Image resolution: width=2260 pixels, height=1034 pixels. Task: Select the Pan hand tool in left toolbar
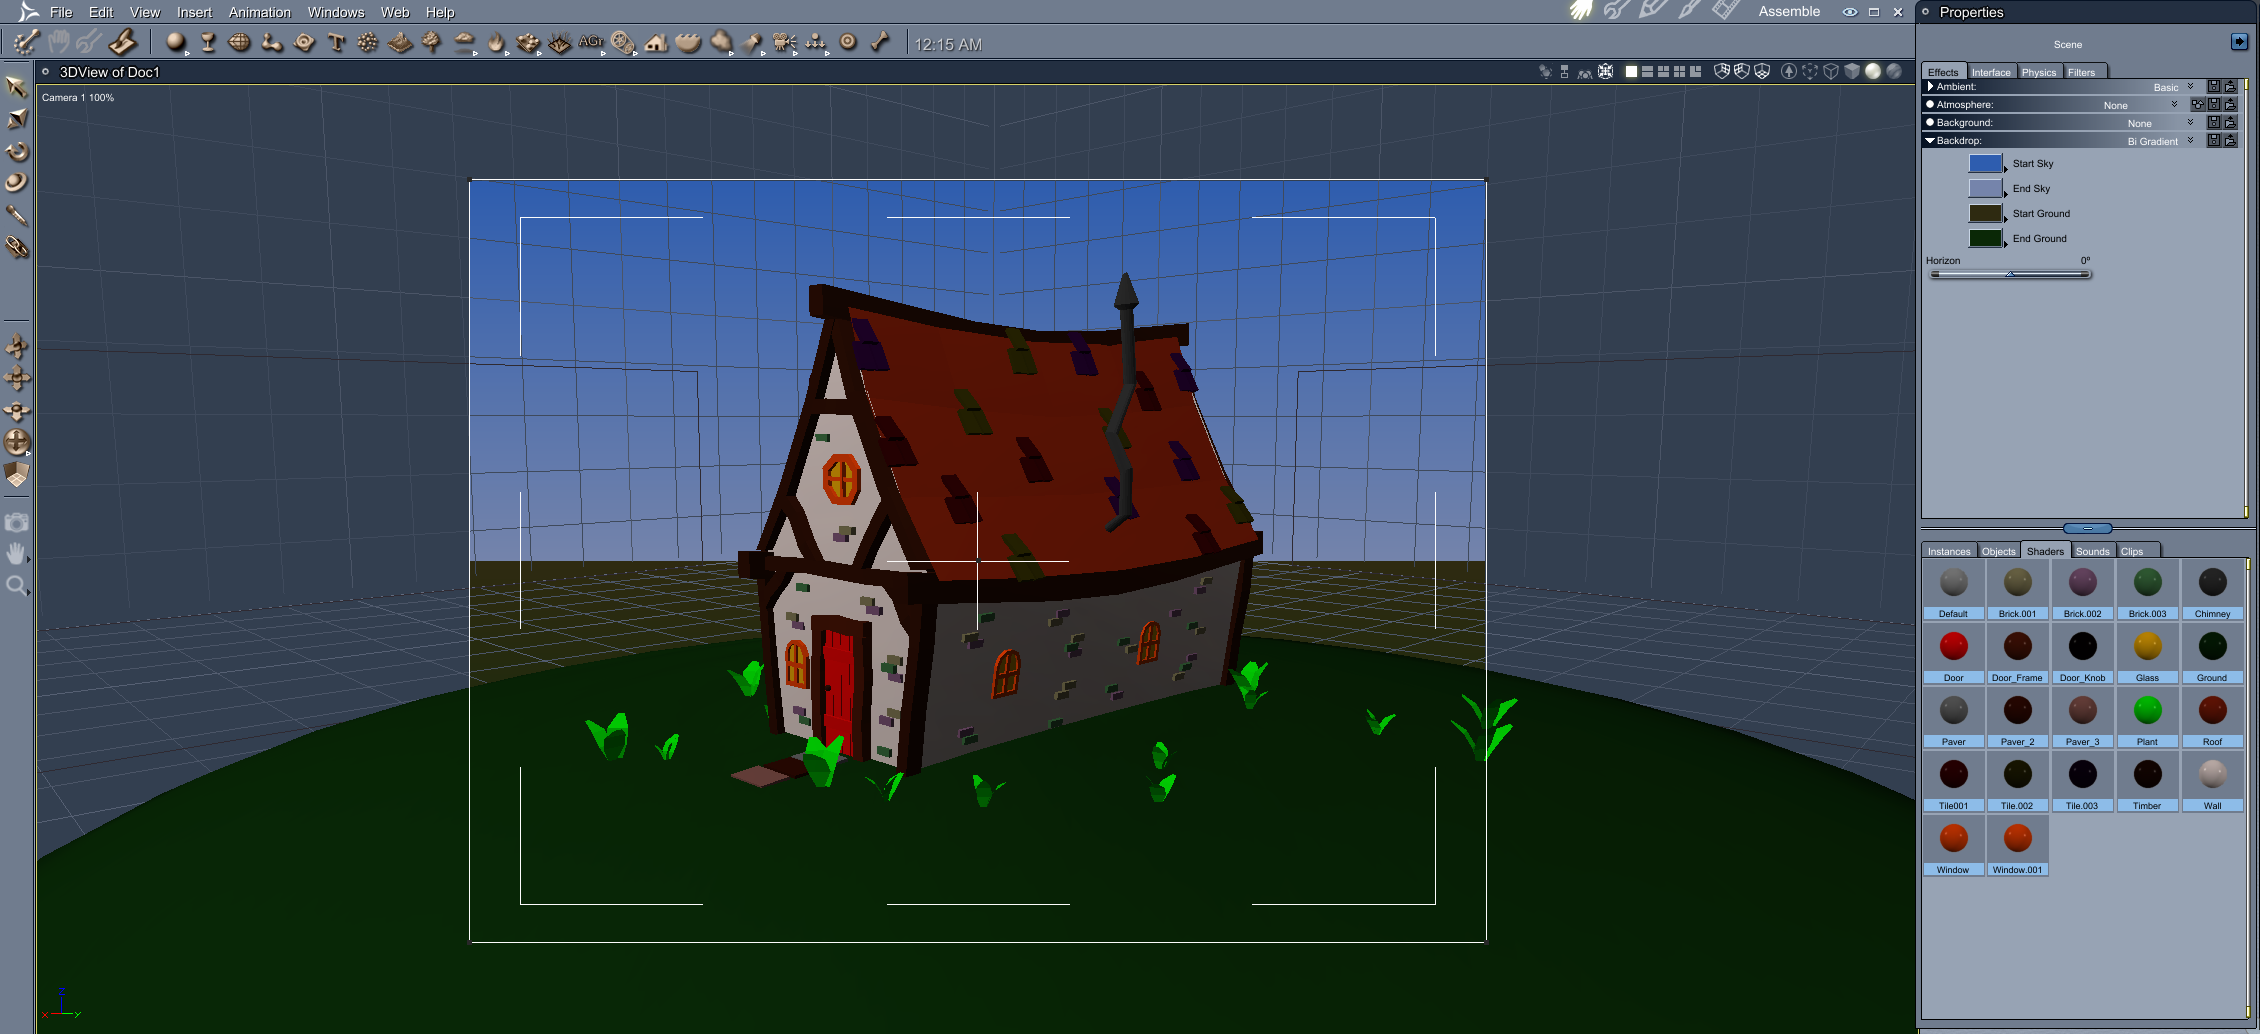[16, 554]
